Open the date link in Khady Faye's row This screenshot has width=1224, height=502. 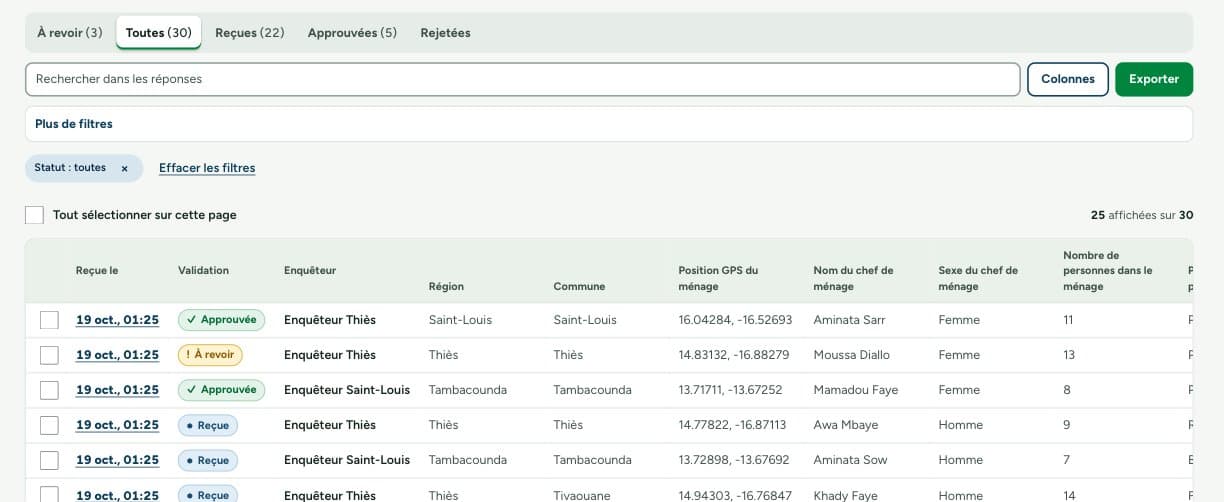coord(117,495)
